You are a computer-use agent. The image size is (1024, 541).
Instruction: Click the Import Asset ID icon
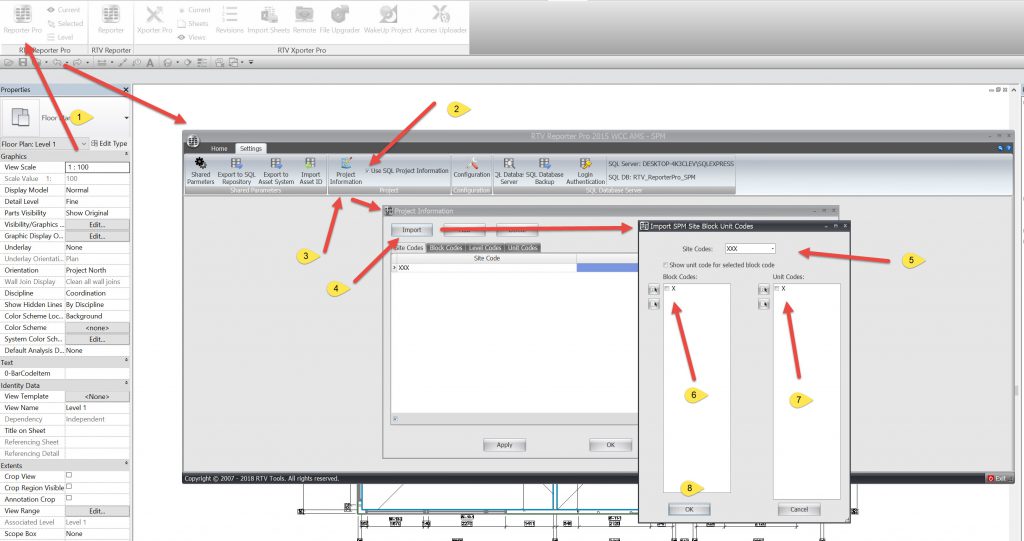tap(311, 164)
